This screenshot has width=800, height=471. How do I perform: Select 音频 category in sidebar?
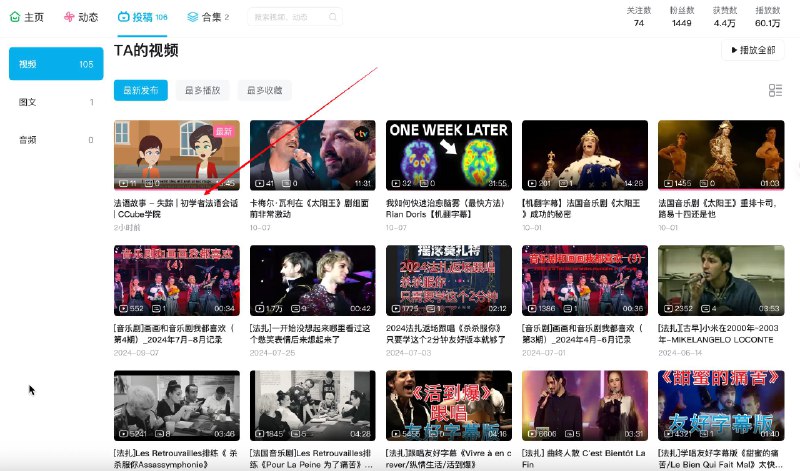(x=56, y=140)
